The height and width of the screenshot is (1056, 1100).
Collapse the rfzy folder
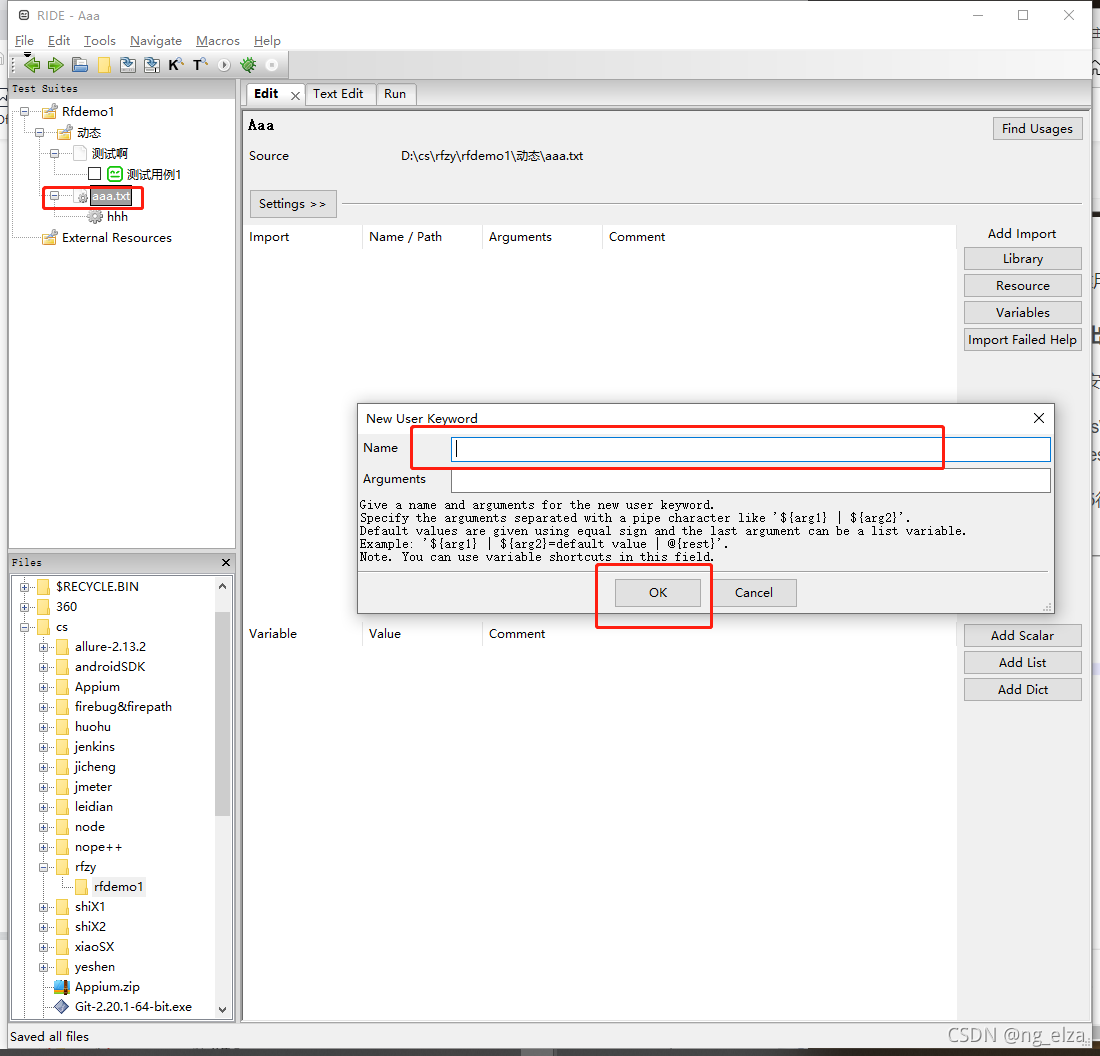[43, 867]
